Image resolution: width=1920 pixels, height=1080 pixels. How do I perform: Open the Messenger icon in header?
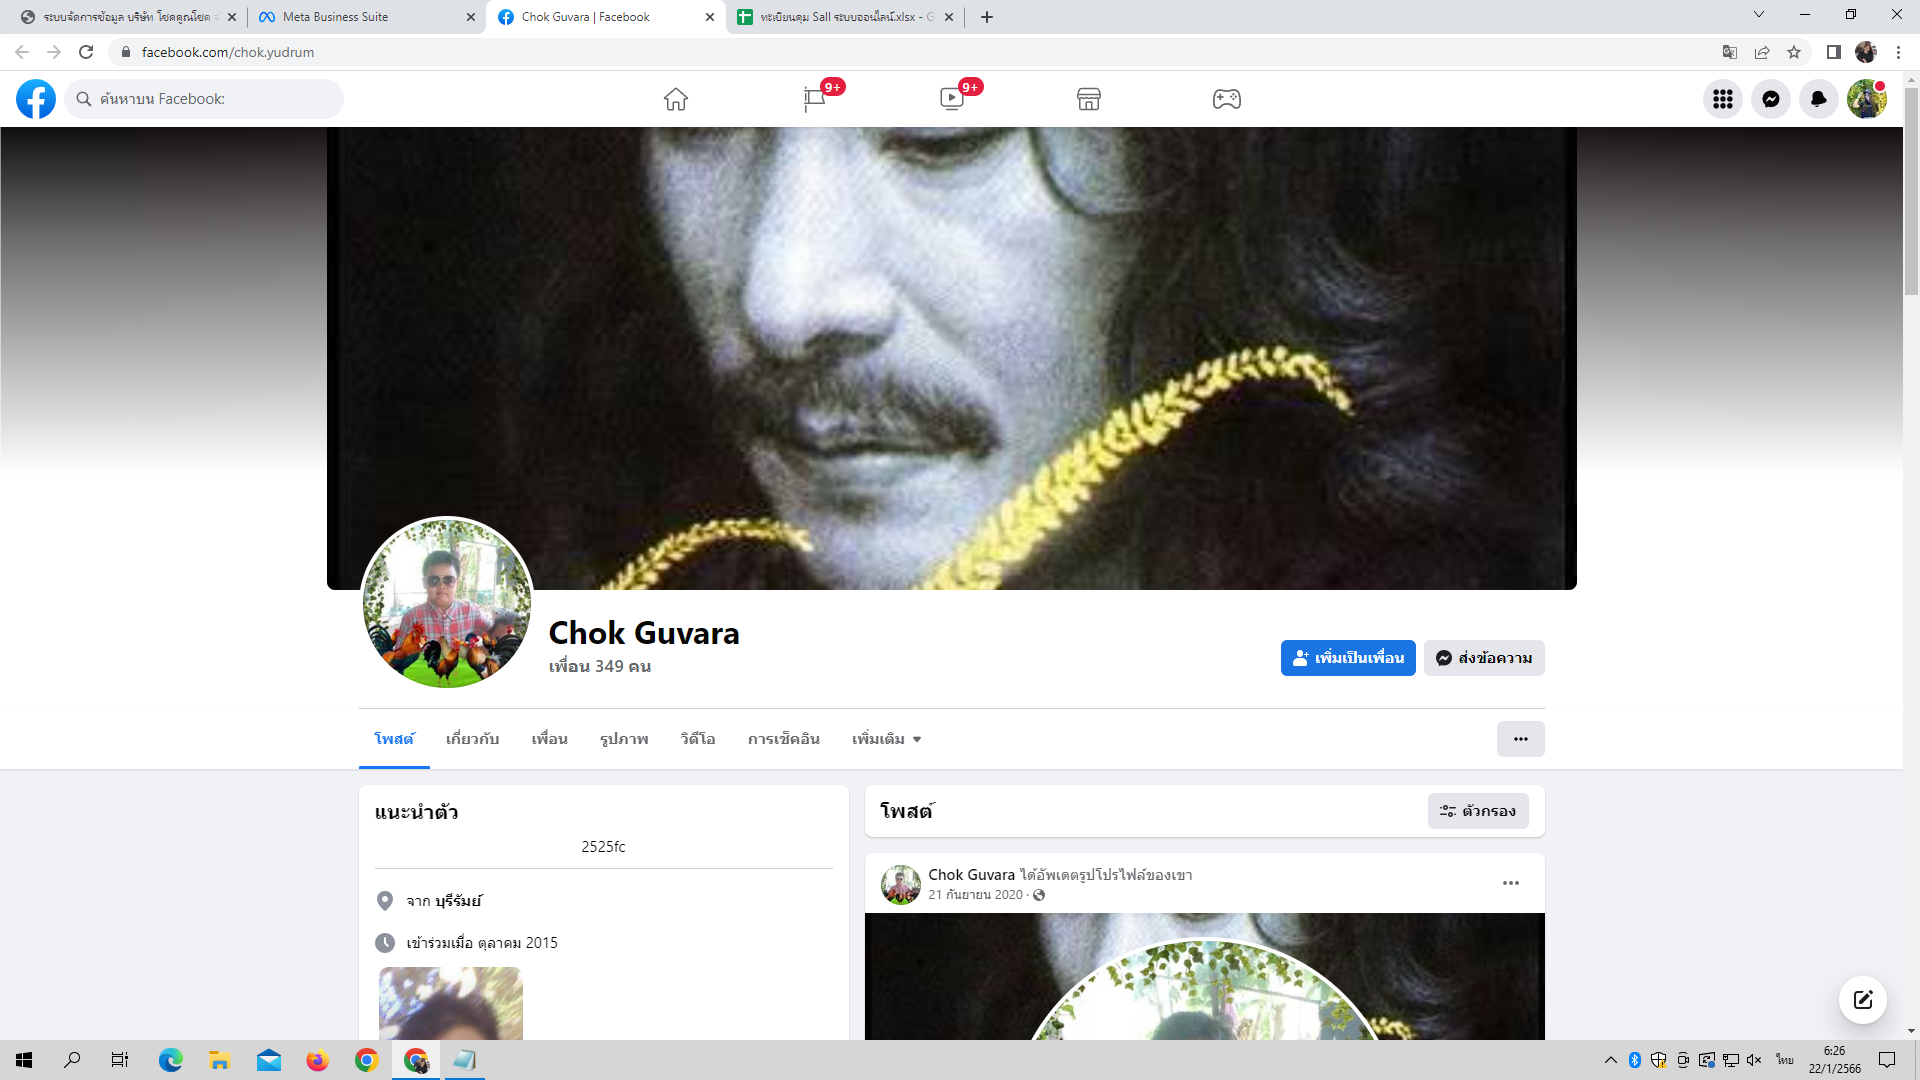tap(1770, 99)
